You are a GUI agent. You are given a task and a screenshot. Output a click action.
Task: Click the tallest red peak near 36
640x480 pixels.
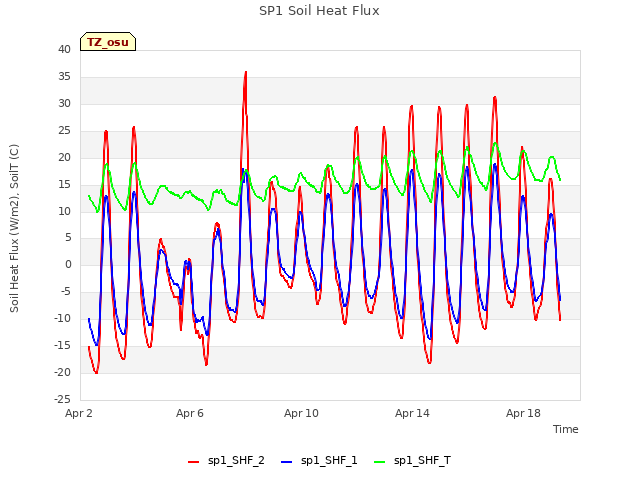[x=245, y=73]
